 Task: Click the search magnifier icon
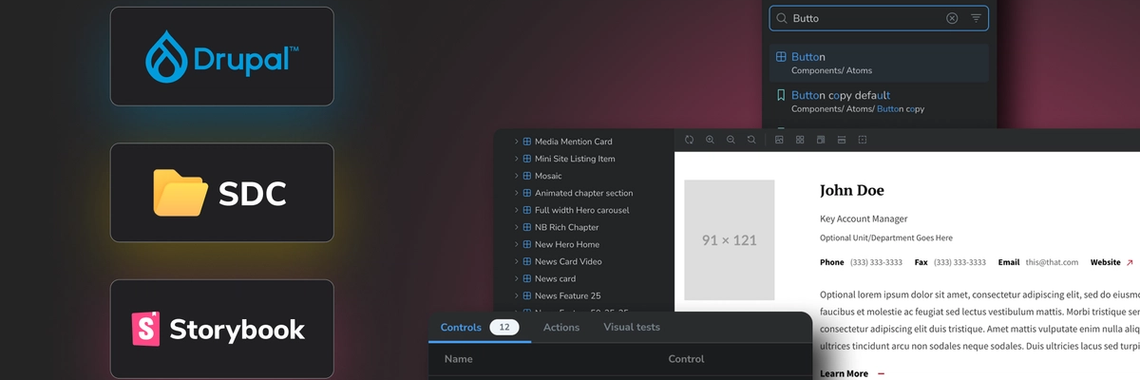click(x=782, y=18)
